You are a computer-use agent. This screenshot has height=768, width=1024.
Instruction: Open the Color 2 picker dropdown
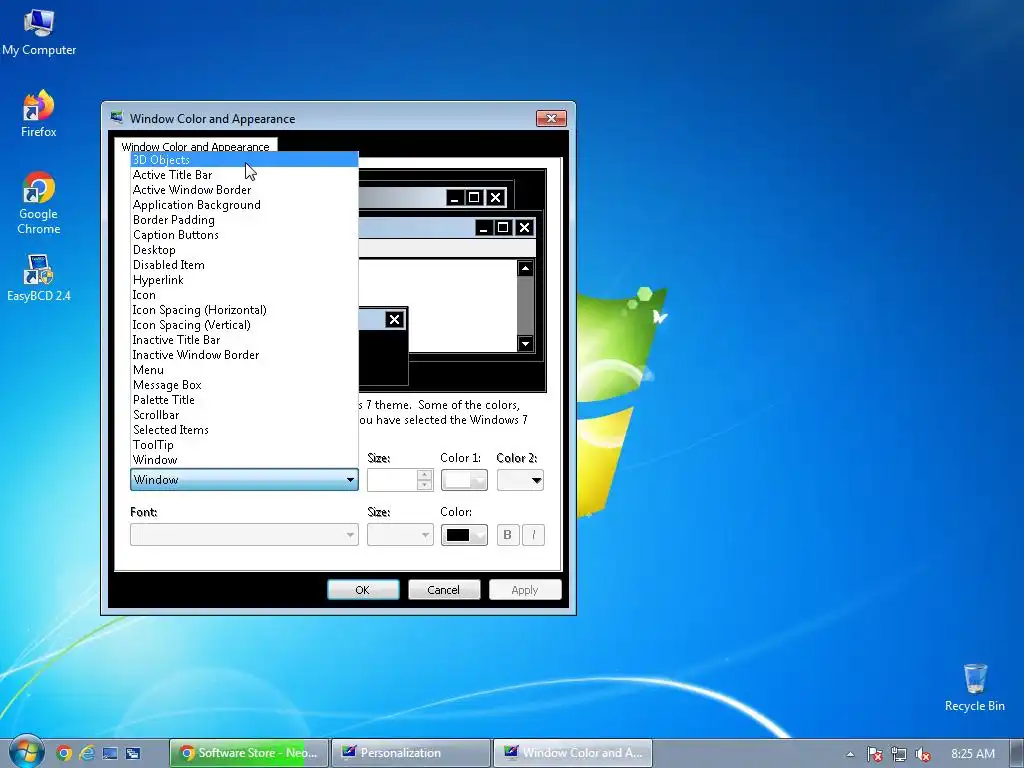[520, 480]
